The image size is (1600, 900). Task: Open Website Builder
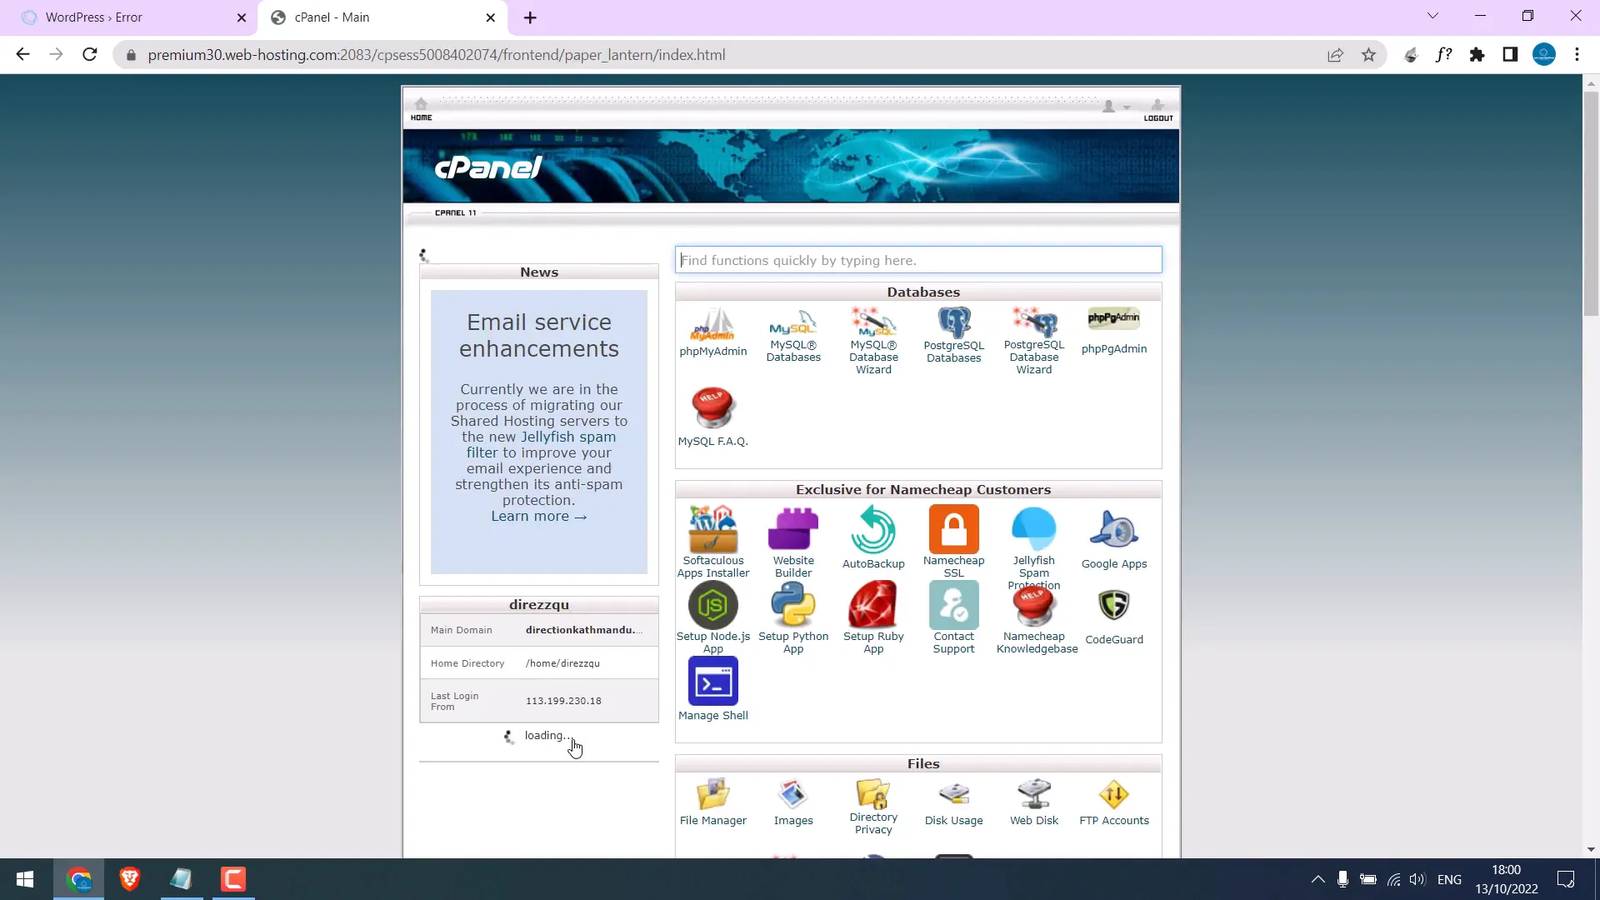coord(793,542)
